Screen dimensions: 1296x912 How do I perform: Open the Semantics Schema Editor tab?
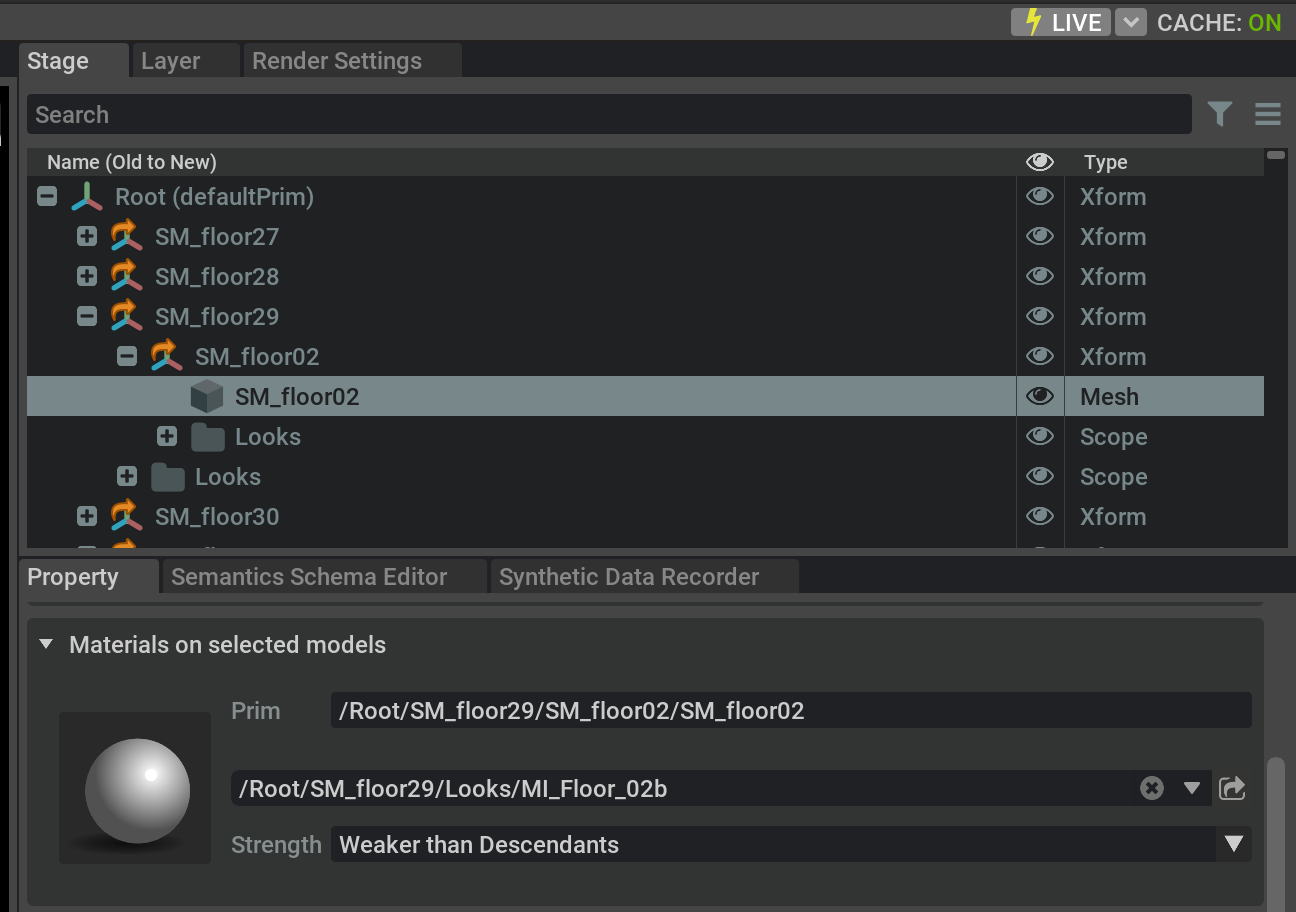(x=309, y=577)
